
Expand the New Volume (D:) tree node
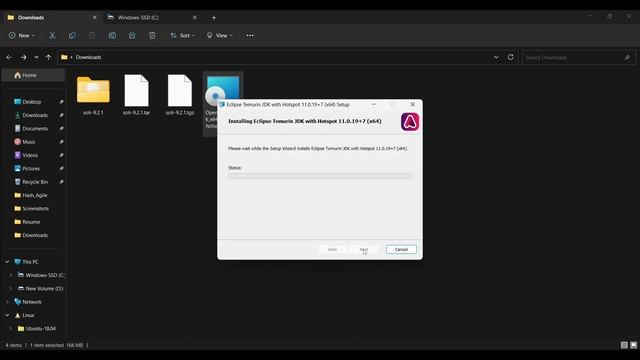click(11, 289)
